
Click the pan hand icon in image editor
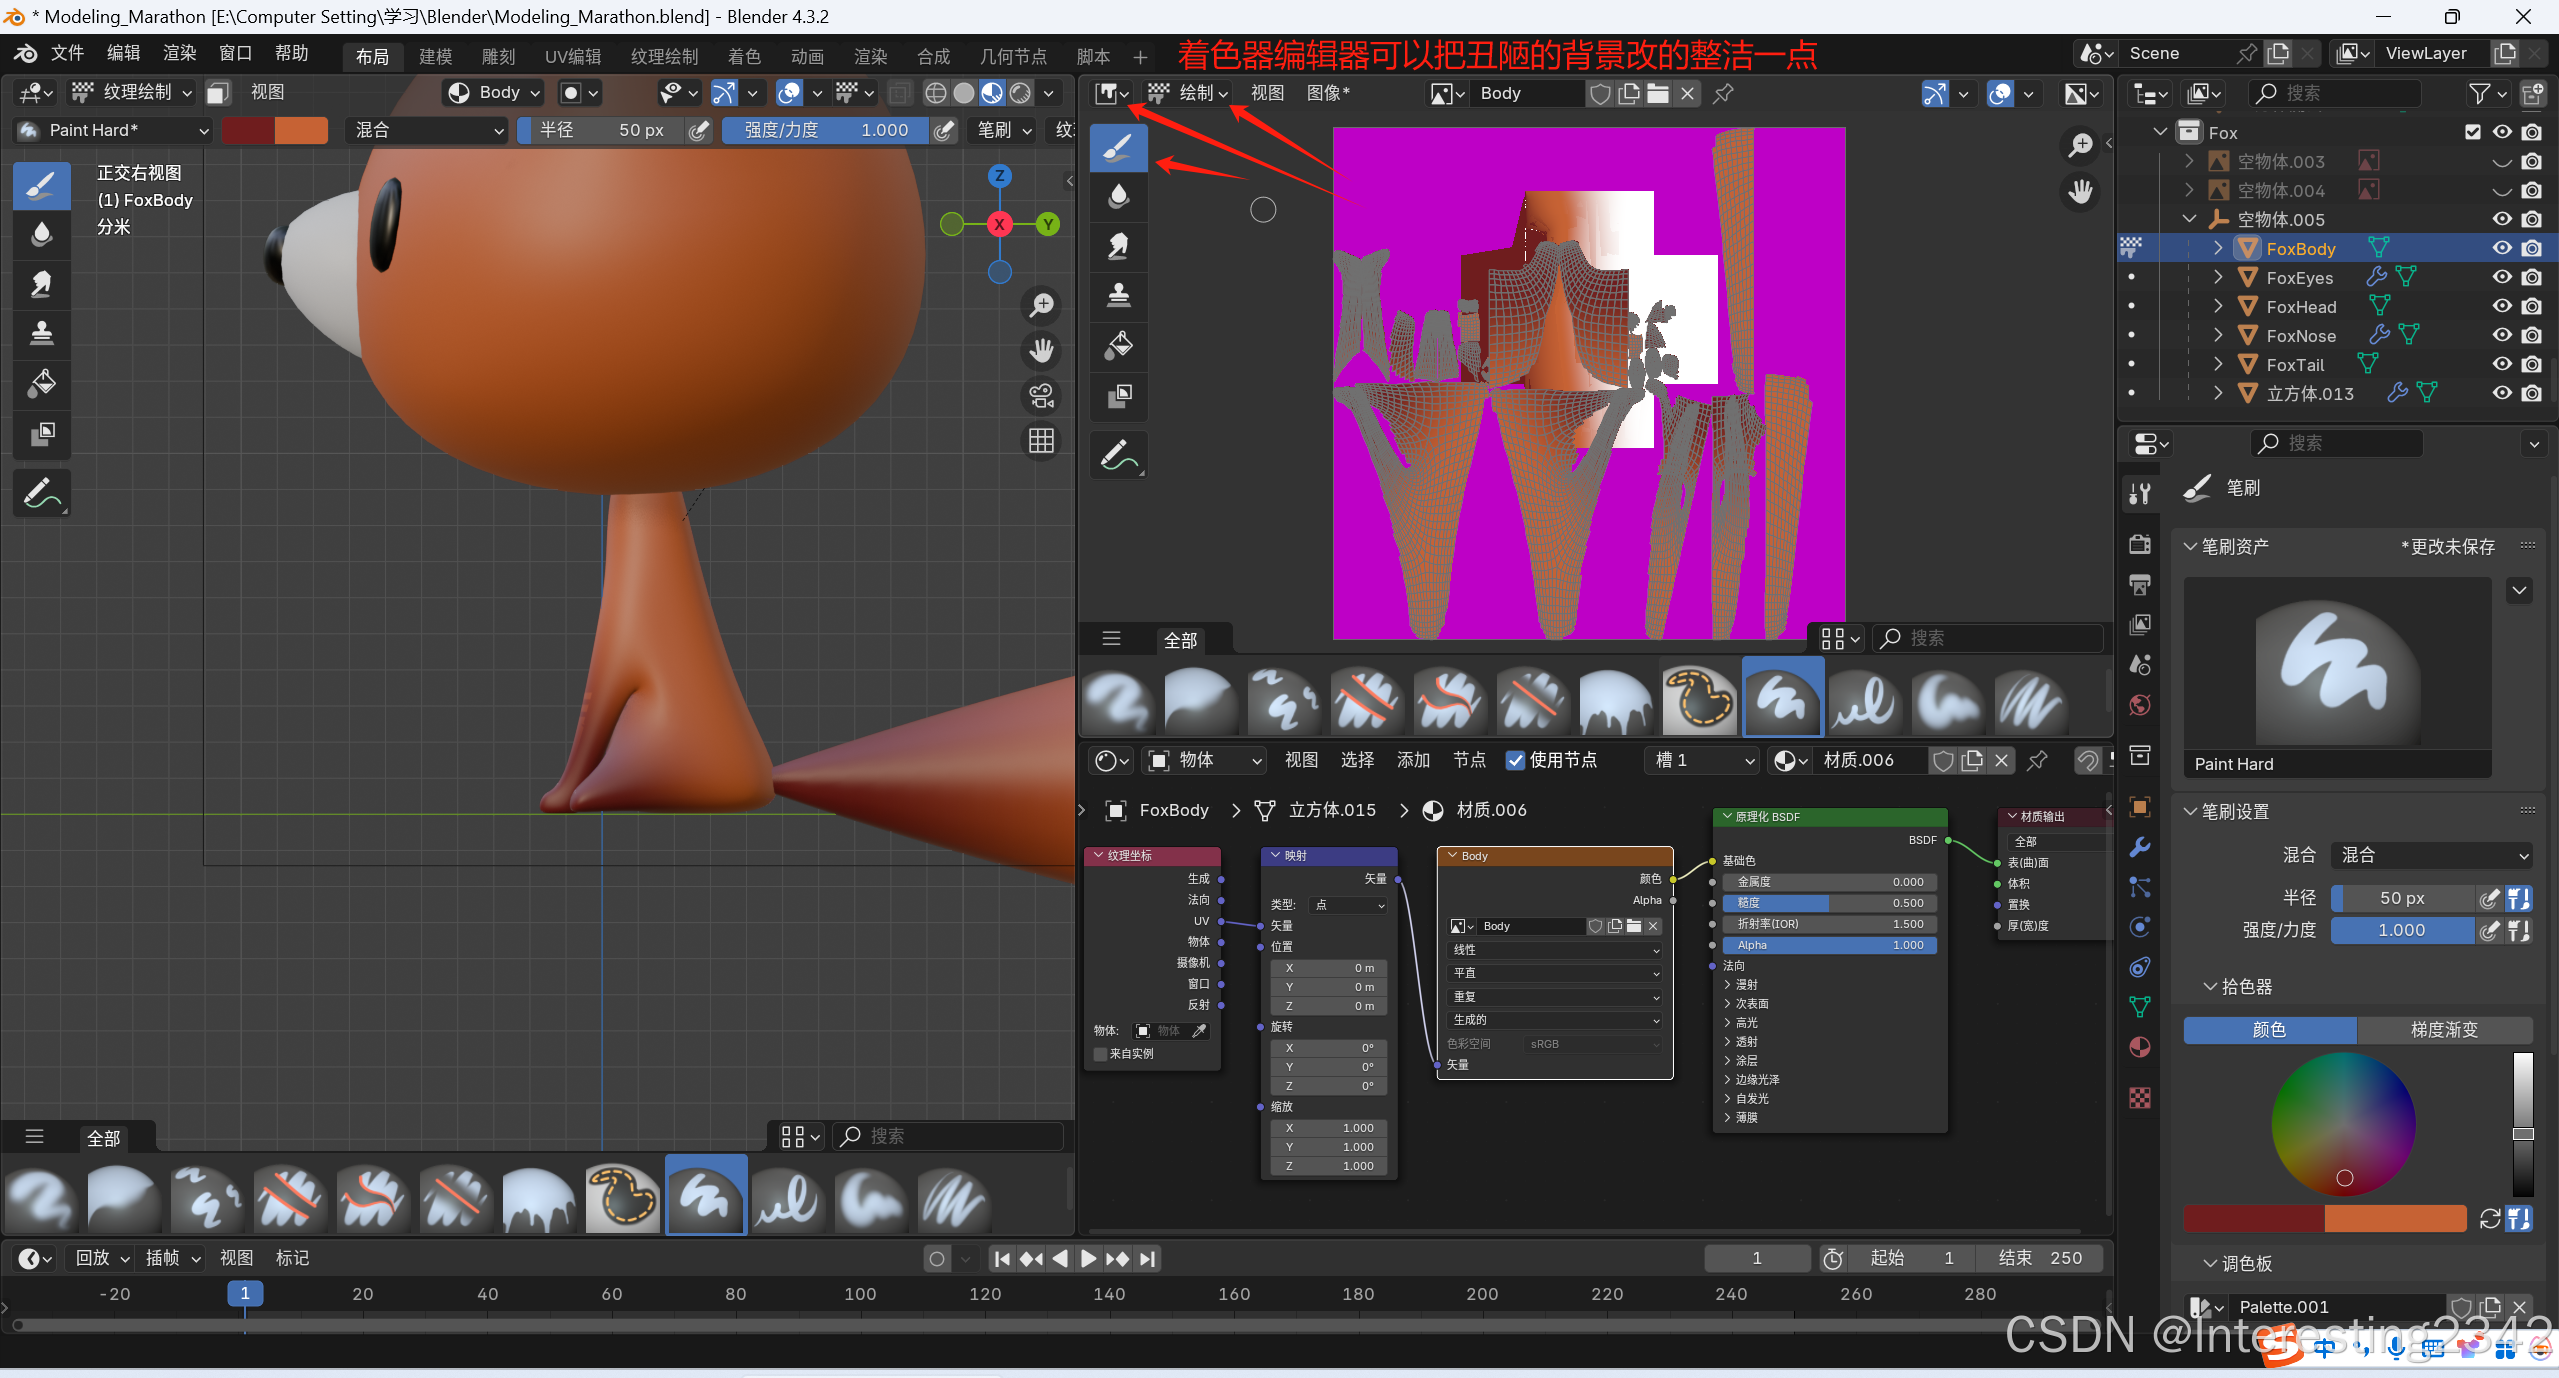[x=2080, y=191]
